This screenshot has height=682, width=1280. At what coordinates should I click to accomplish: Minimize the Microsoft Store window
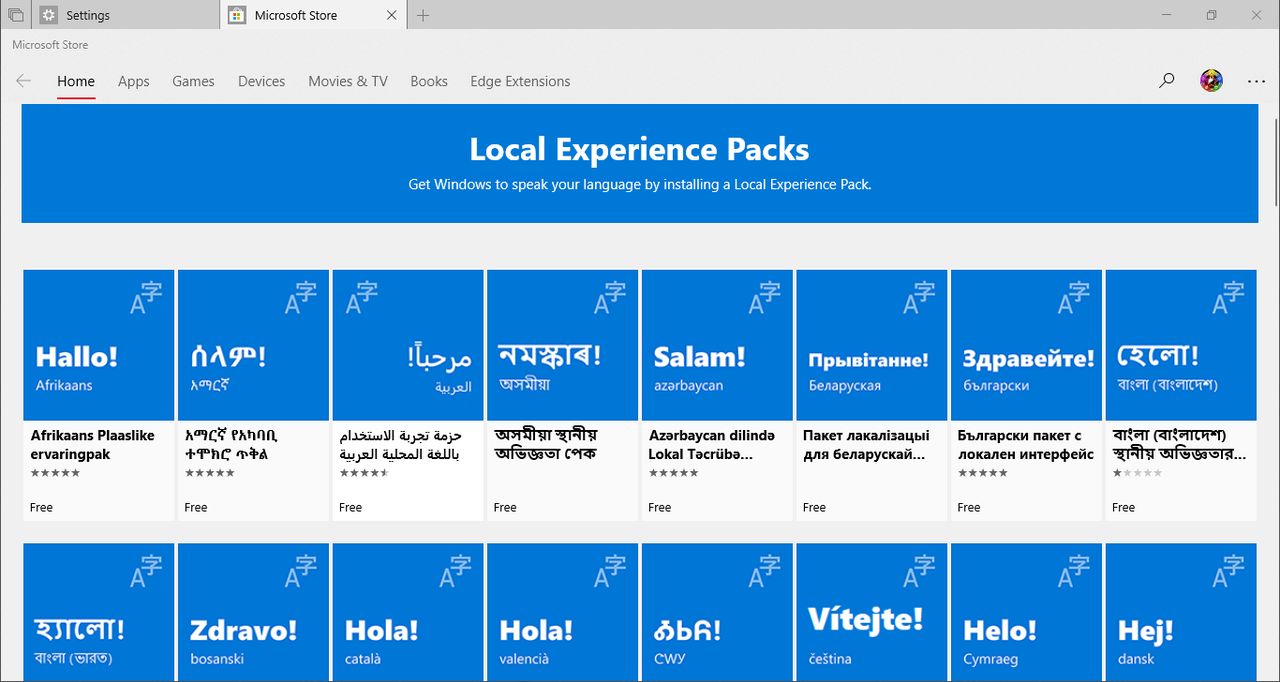tap(1165, 15)
